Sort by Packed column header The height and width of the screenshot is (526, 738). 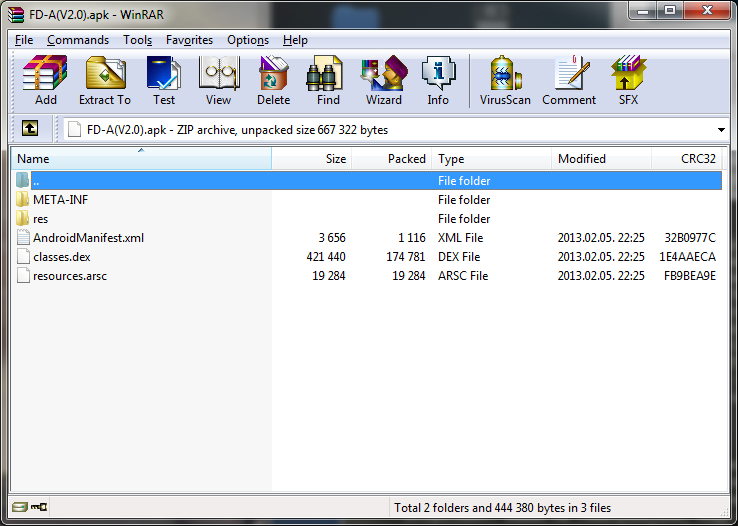(392, 159)
